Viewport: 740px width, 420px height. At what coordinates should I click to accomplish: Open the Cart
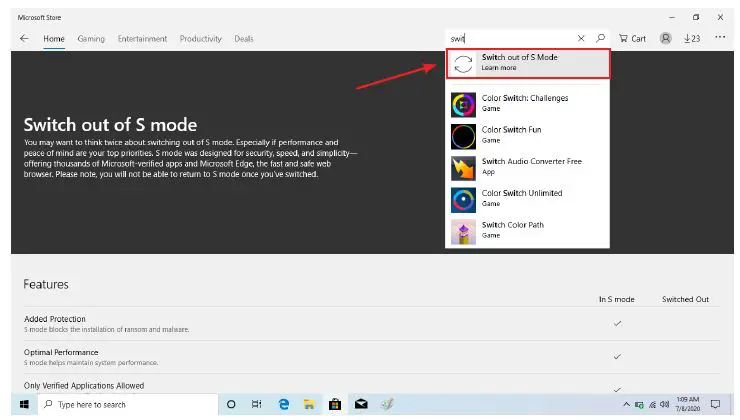[632, 39]
